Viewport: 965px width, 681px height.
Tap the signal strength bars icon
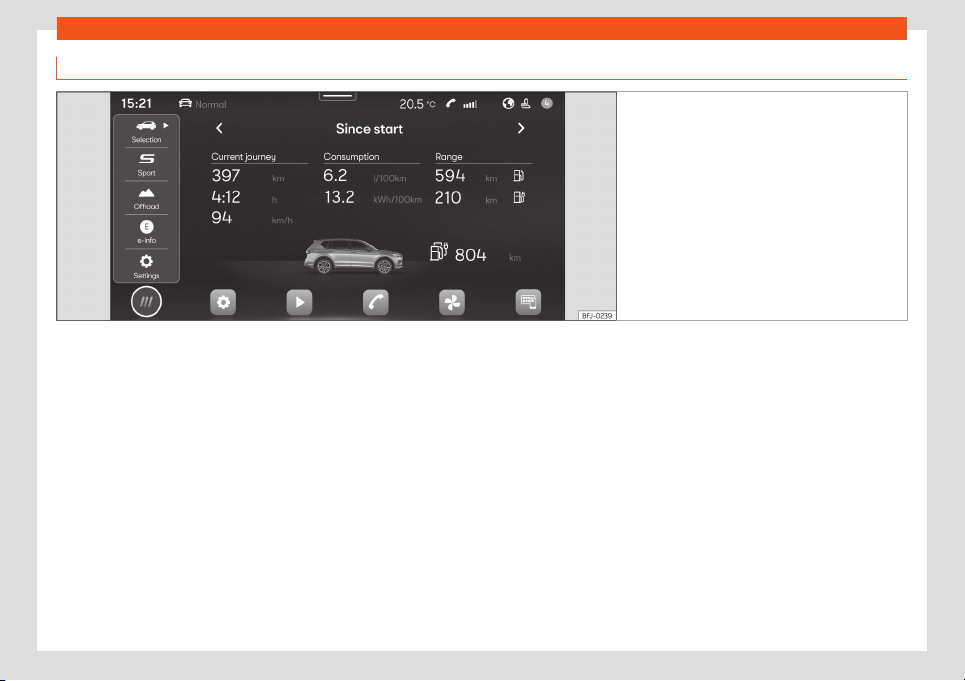470,104
